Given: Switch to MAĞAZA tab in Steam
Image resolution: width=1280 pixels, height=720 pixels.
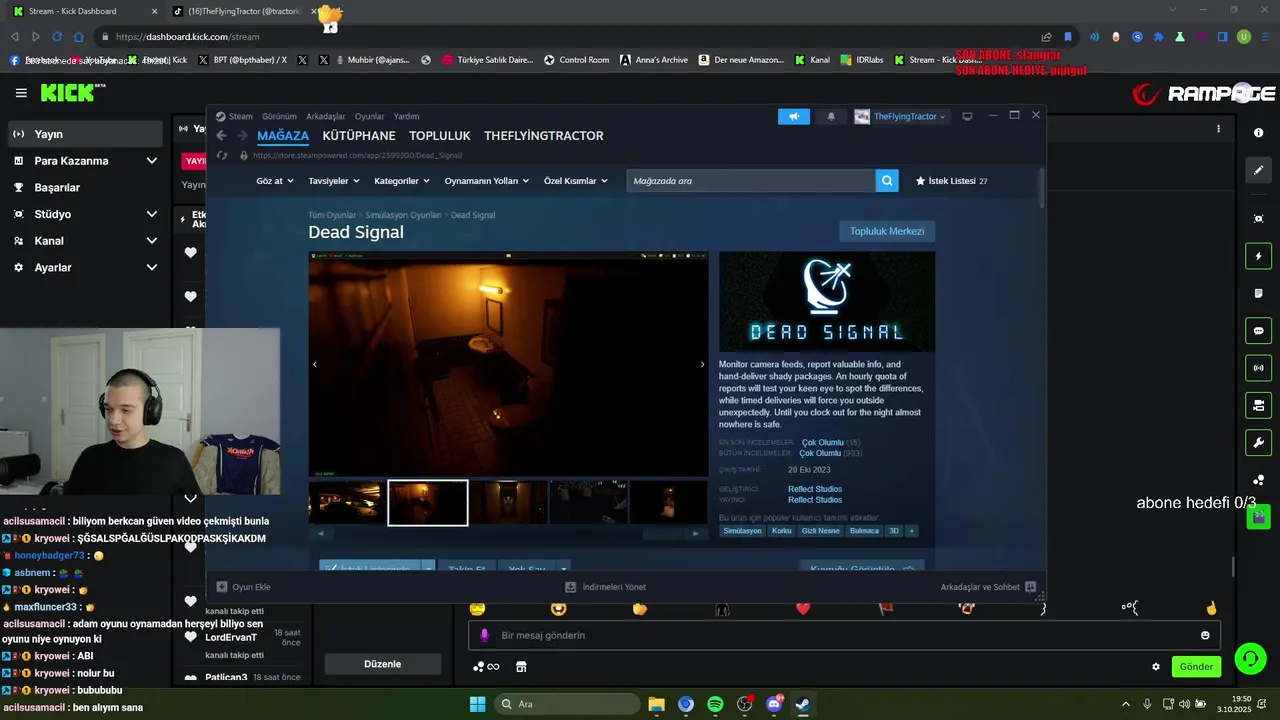Looking at the screenshot, I should (283, 136).
